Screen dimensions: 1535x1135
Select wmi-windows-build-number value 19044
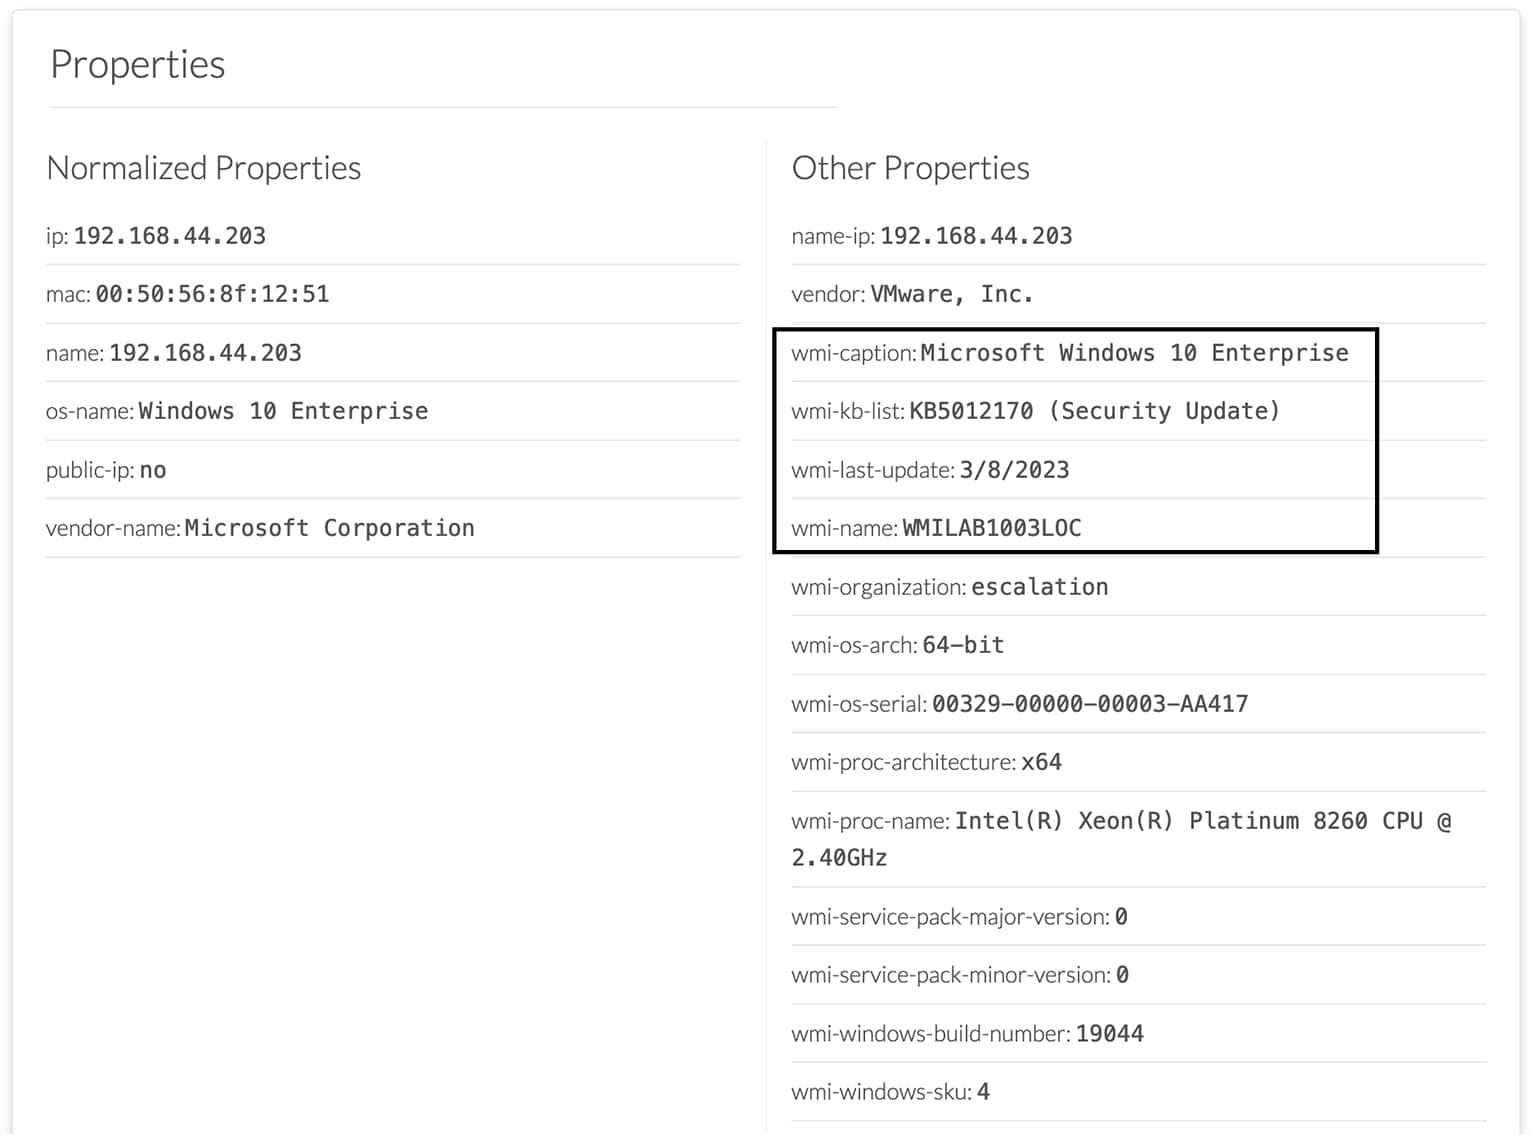pyautogui.click(x=1110, y=1034)
